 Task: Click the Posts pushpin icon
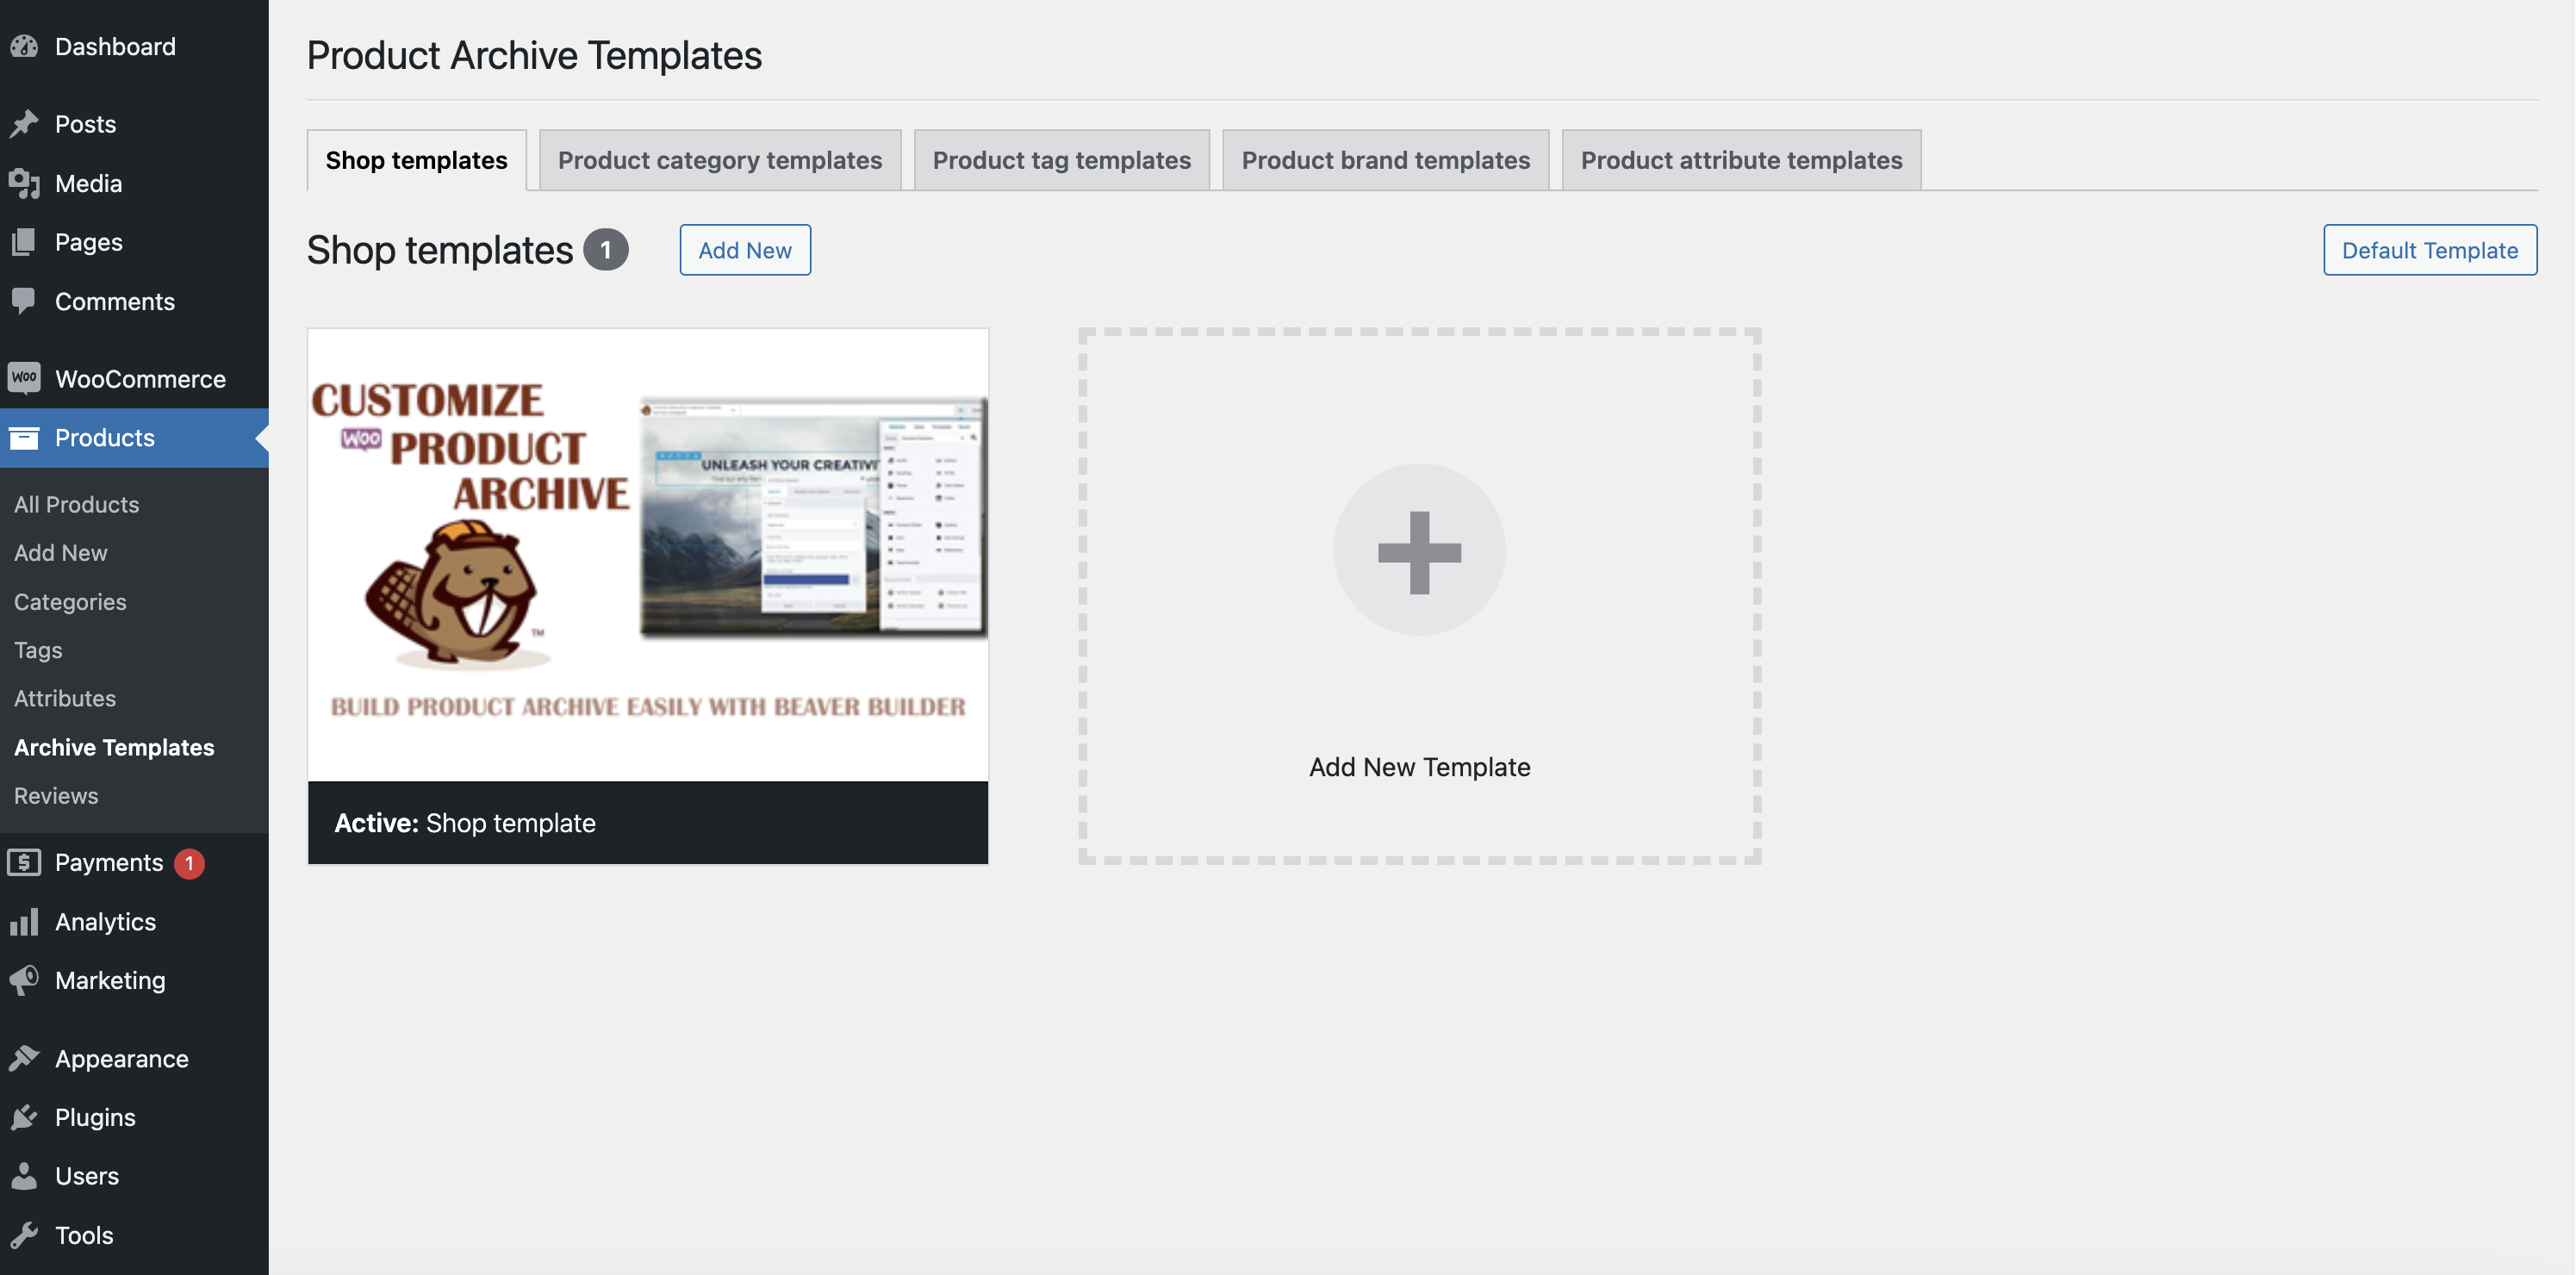[24, 124]
